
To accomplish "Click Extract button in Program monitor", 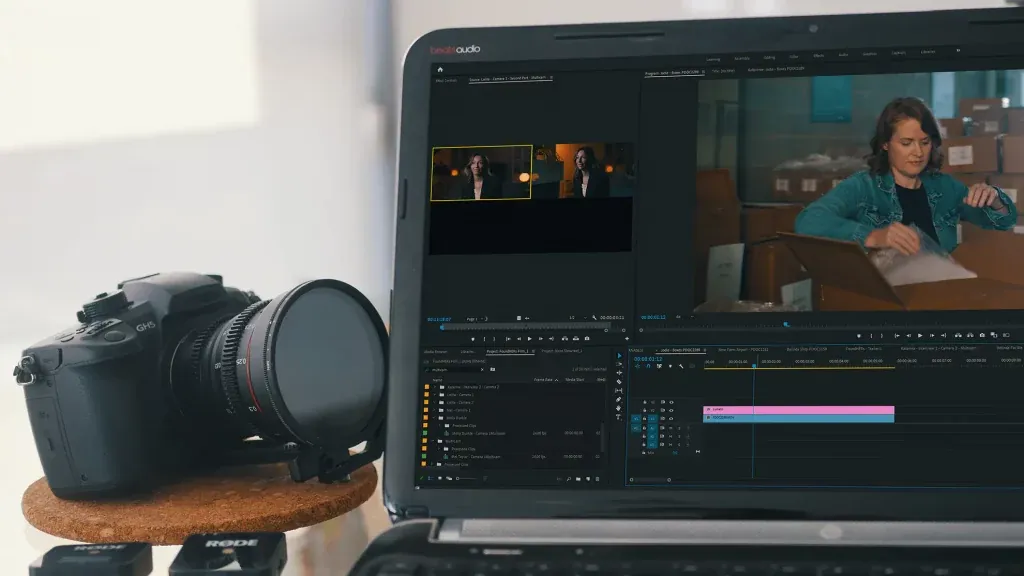I will coord(970,336).
